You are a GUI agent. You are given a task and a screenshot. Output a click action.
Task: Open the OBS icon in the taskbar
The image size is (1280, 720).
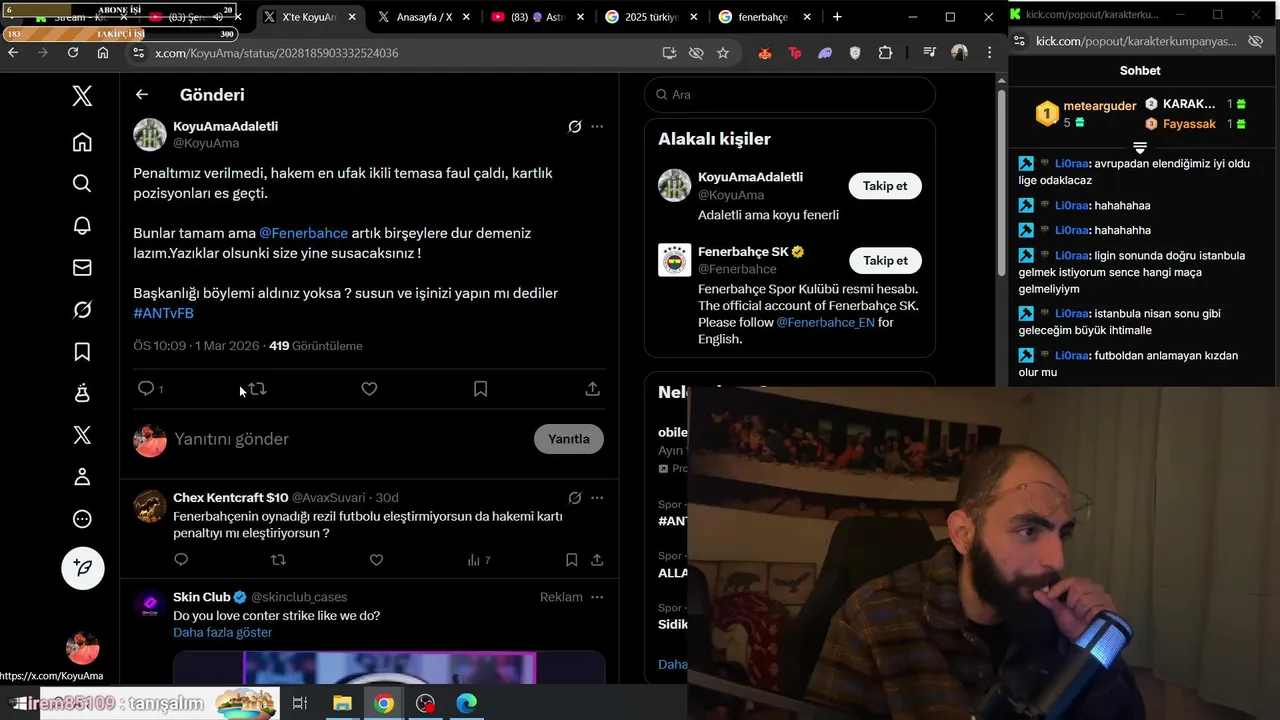(x=426, y=704)
